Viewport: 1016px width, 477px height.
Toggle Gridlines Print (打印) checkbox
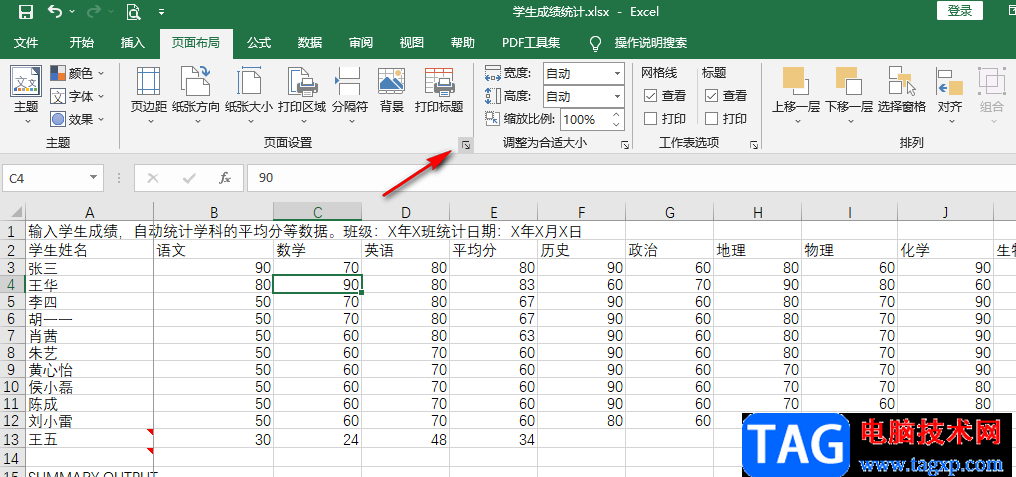(x=651, y=119)
